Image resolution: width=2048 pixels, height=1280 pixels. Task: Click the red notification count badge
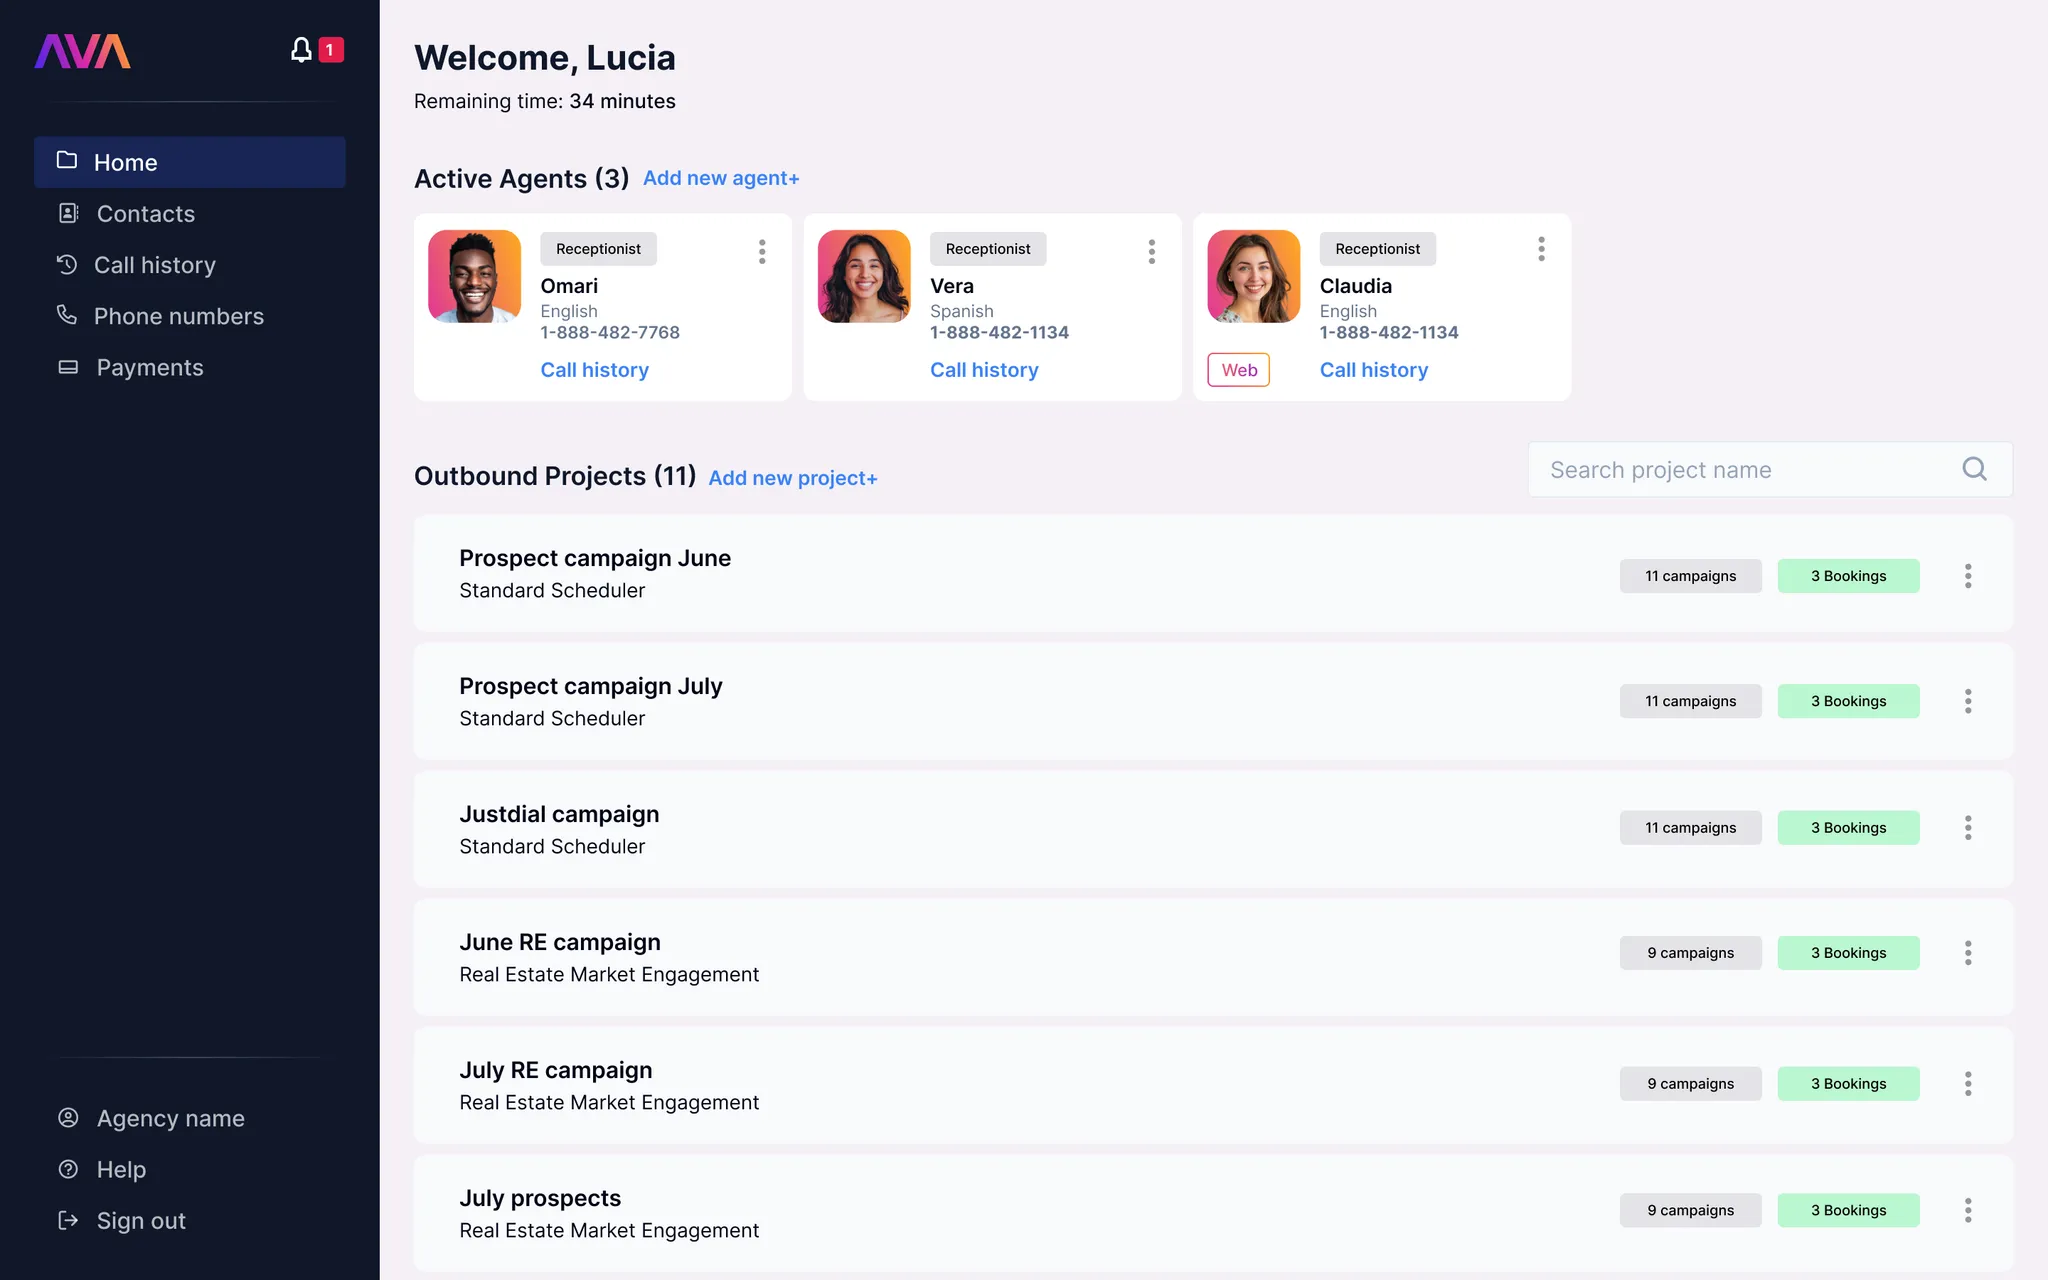pos(331,49)
